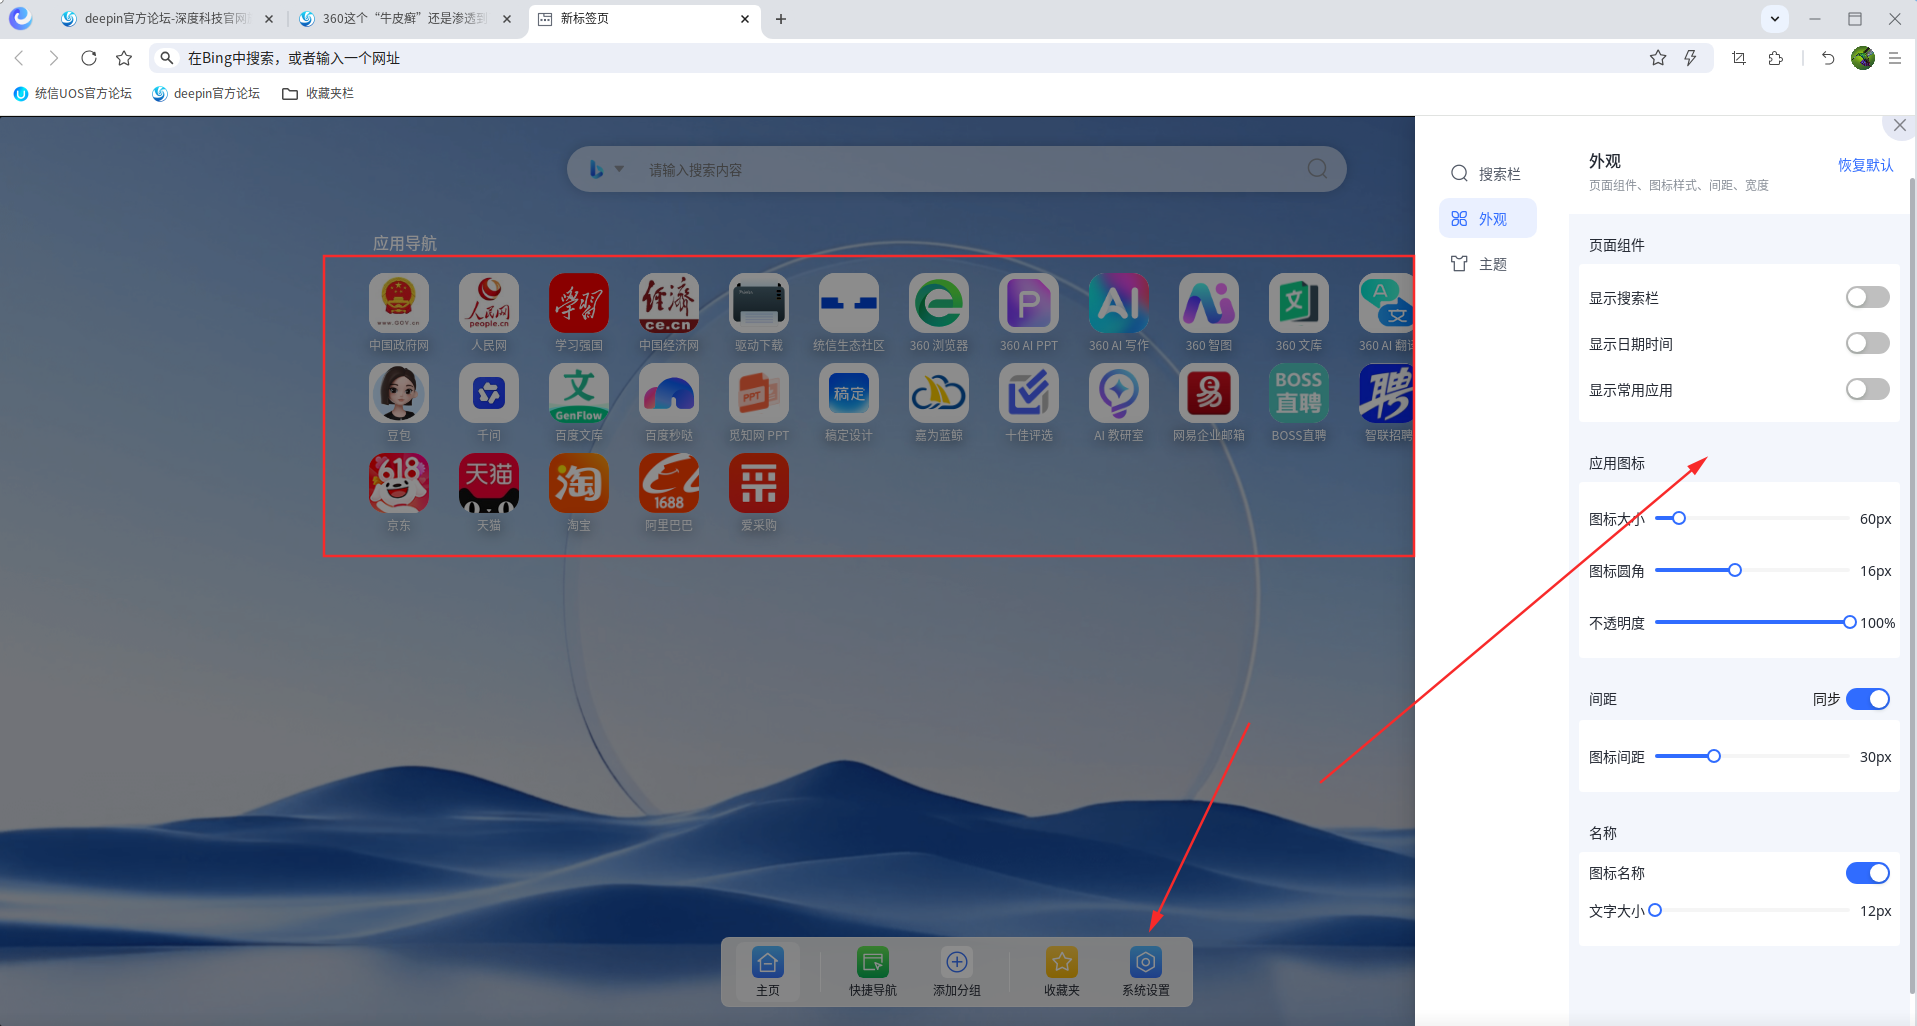Open the 中国政府网 app icon
This screenshot has width=1917, height=1026.
(x=399, y=303)
